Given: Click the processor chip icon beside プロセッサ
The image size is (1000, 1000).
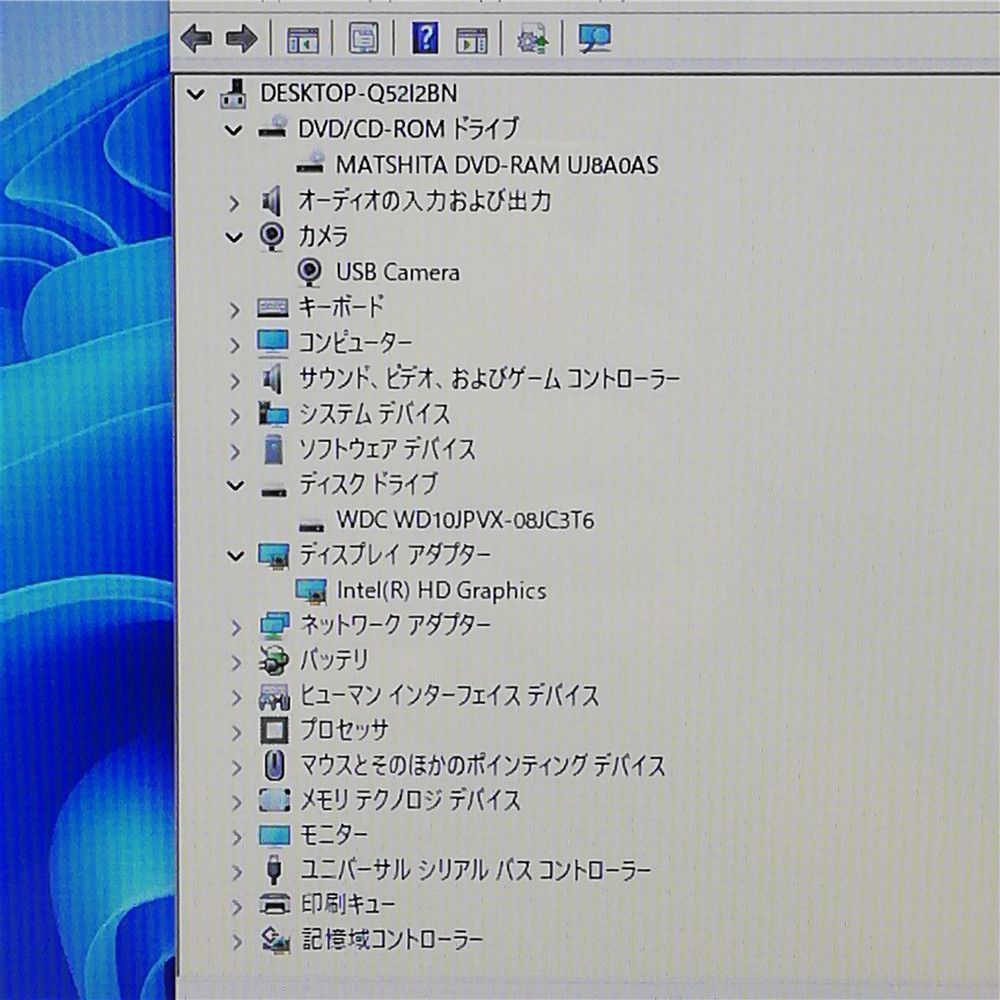Looking at the screenshot, I should click(274, 730).
